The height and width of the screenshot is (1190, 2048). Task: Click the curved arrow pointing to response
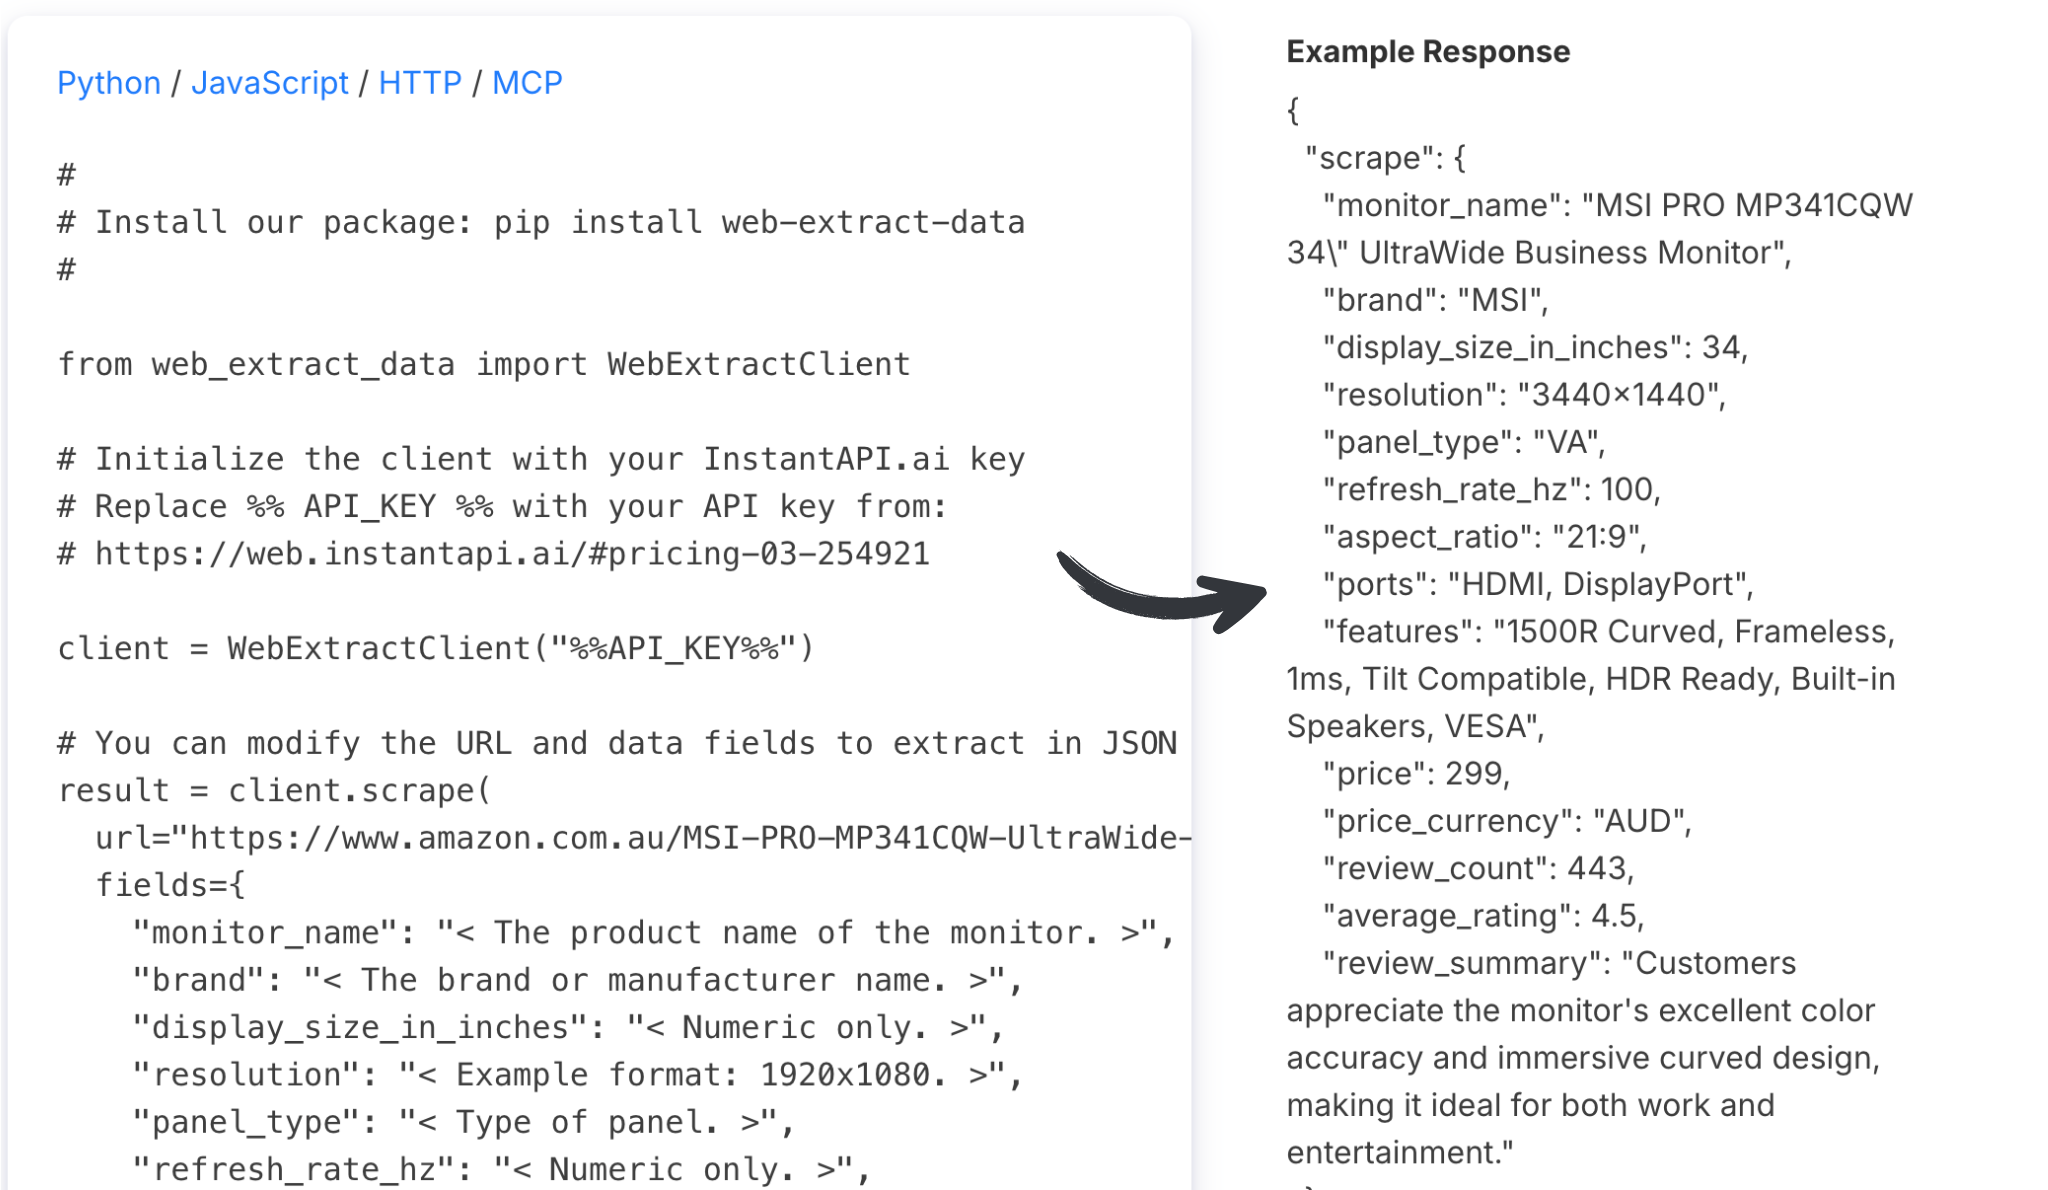[x=1161, y=591]
